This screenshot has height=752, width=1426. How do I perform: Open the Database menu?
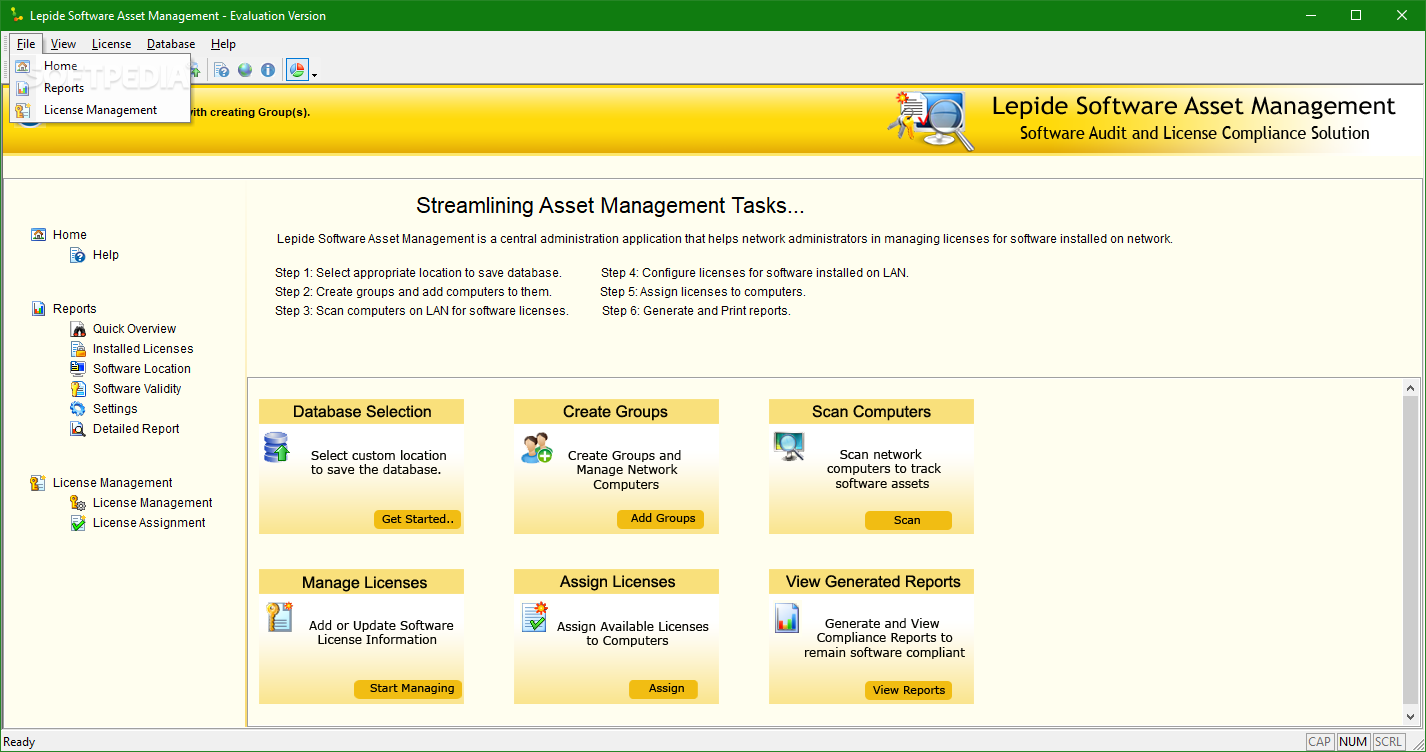pyautogui.click(x=171, y=44)
